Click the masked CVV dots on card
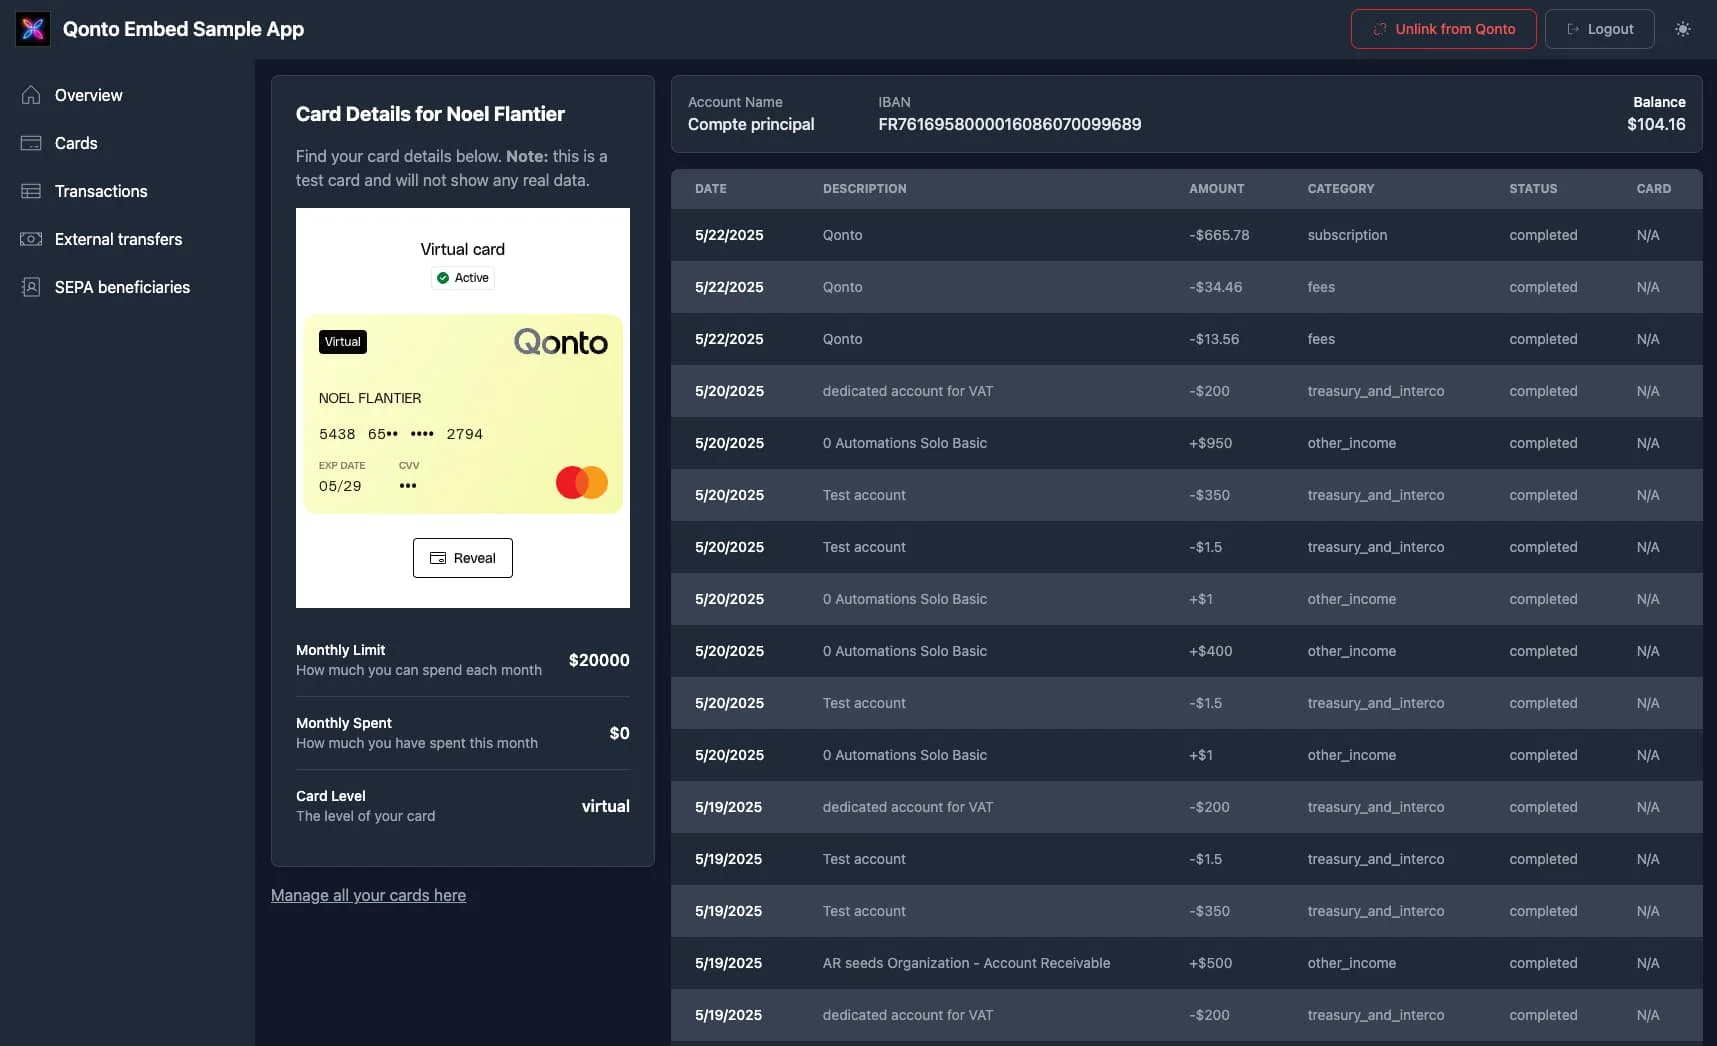This screenshot has height=1046, width=1717. 408,486
